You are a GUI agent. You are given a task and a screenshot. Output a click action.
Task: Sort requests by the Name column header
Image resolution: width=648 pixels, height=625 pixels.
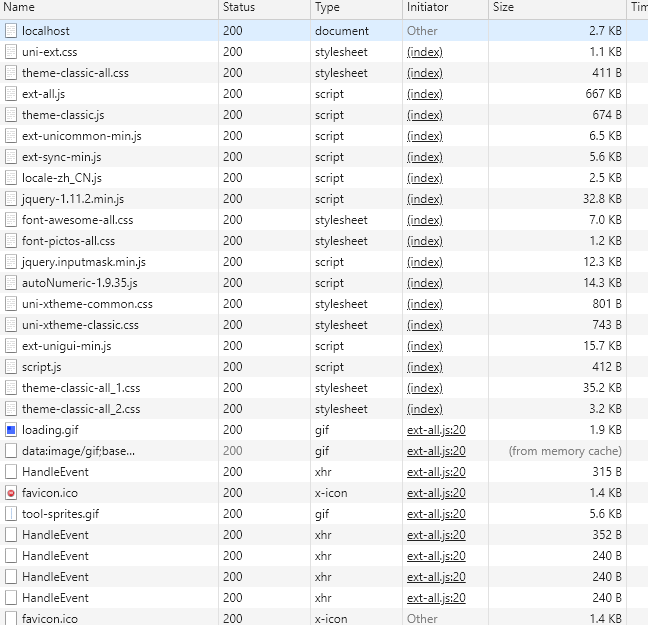pos(108,8)
